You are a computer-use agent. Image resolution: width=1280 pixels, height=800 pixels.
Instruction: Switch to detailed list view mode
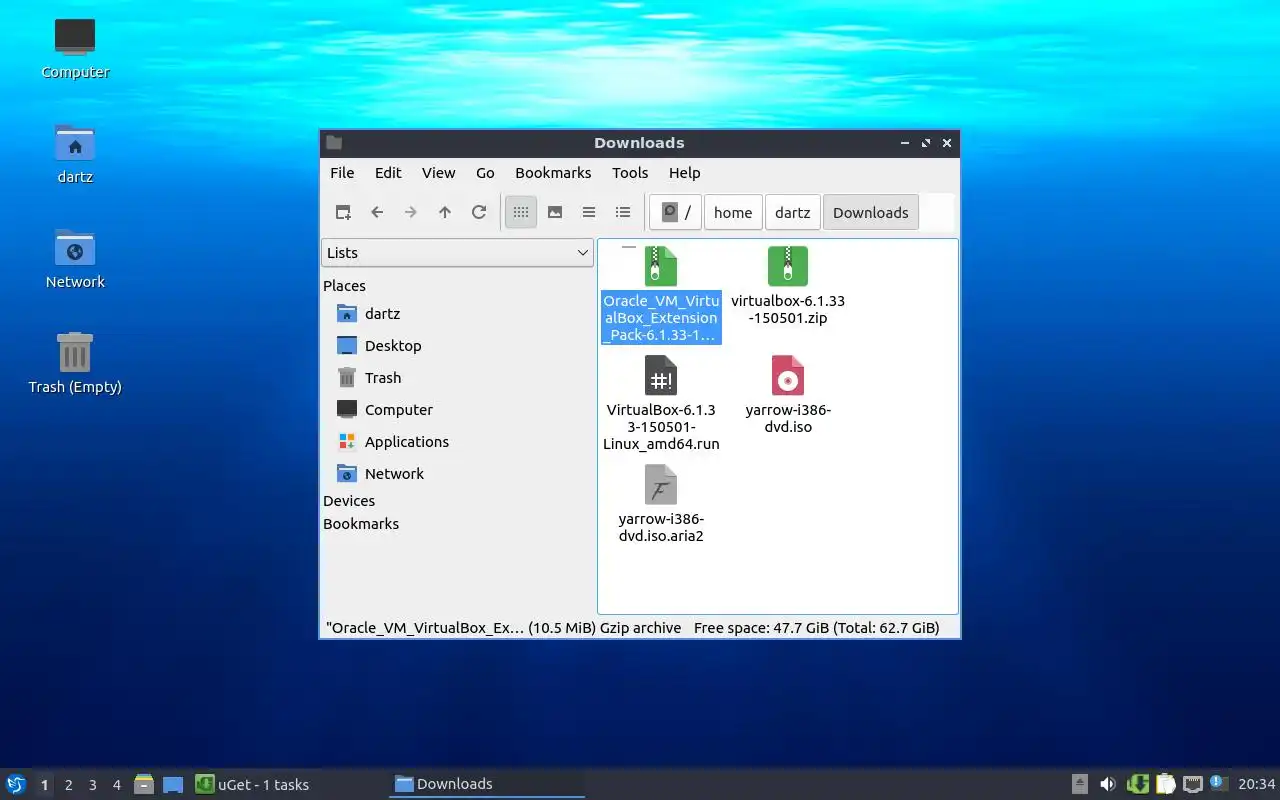click(623, 212)
